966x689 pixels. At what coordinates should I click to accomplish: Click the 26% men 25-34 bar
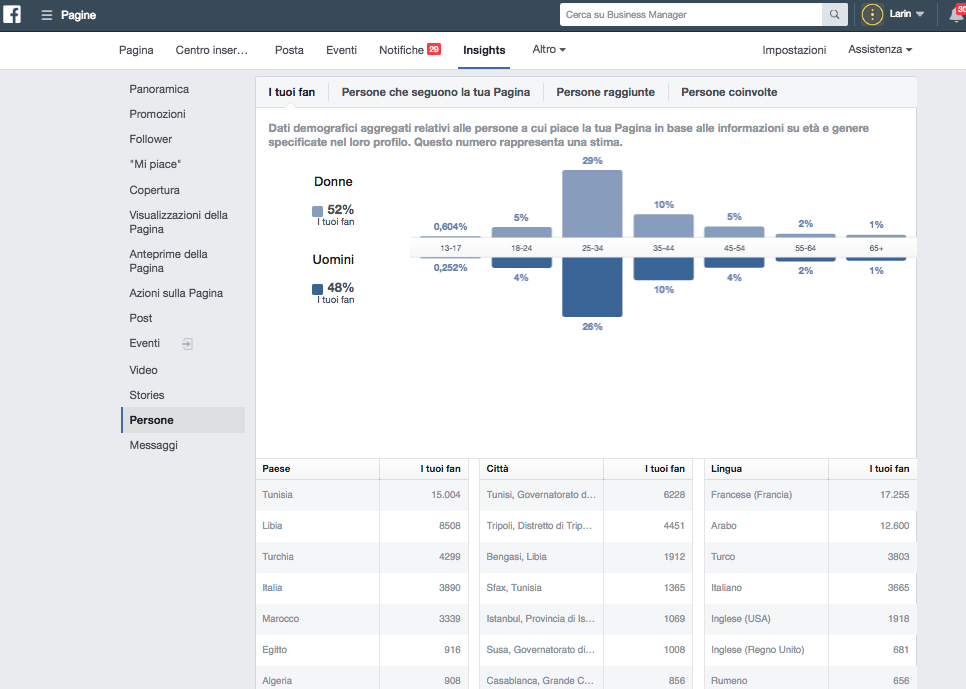click(592, 287)
